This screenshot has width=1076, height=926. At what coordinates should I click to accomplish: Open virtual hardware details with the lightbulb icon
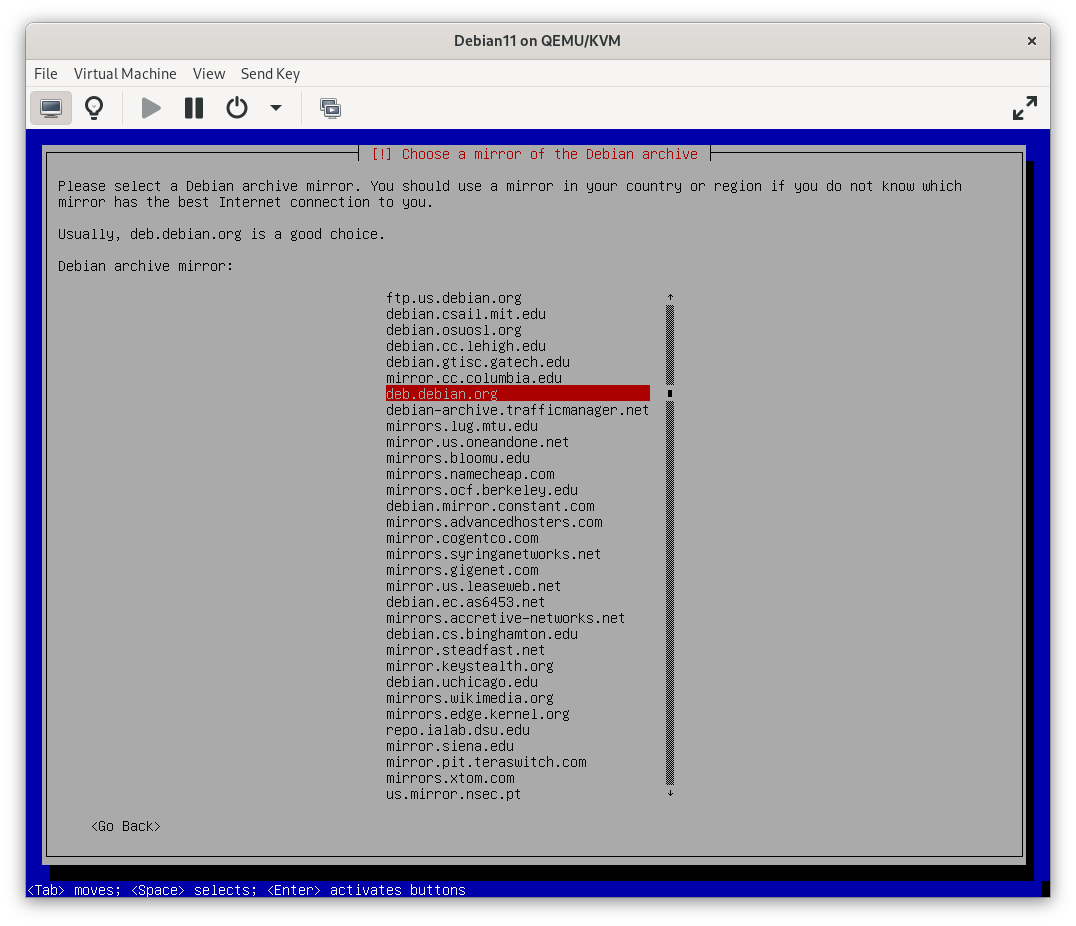94,107
